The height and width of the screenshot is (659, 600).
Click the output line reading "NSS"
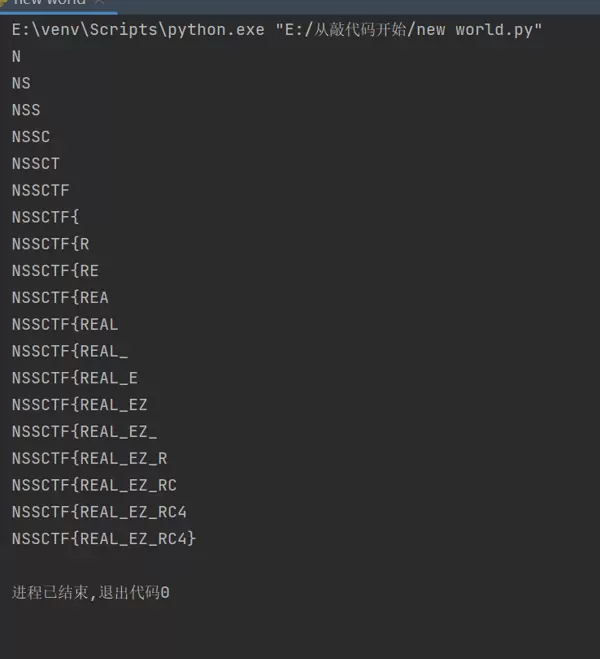[26, 110]
